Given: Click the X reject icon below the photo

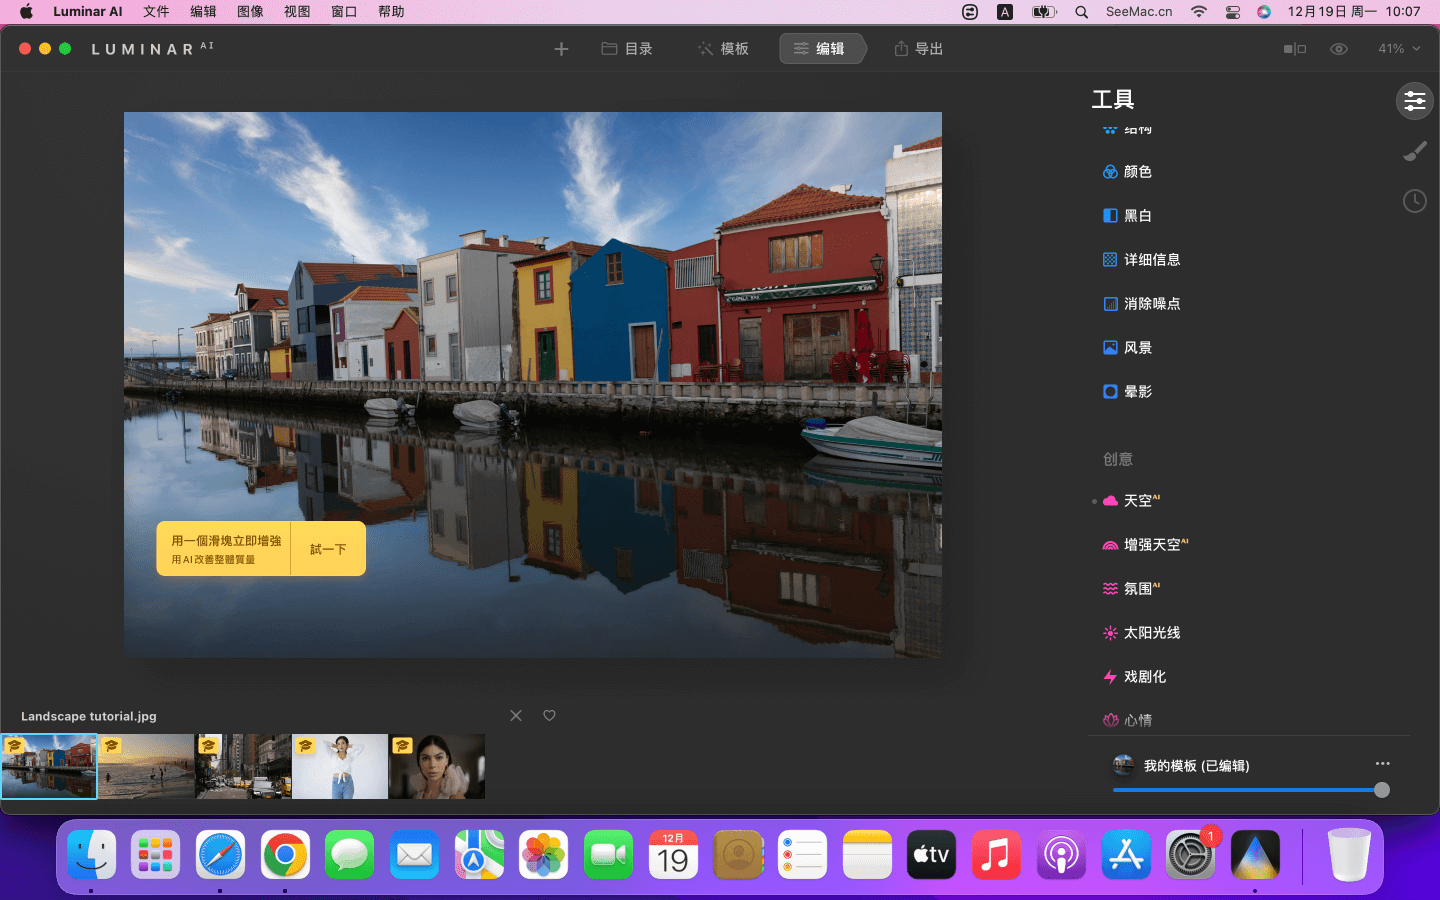Looking at the screenshot, I should point(516,716).
